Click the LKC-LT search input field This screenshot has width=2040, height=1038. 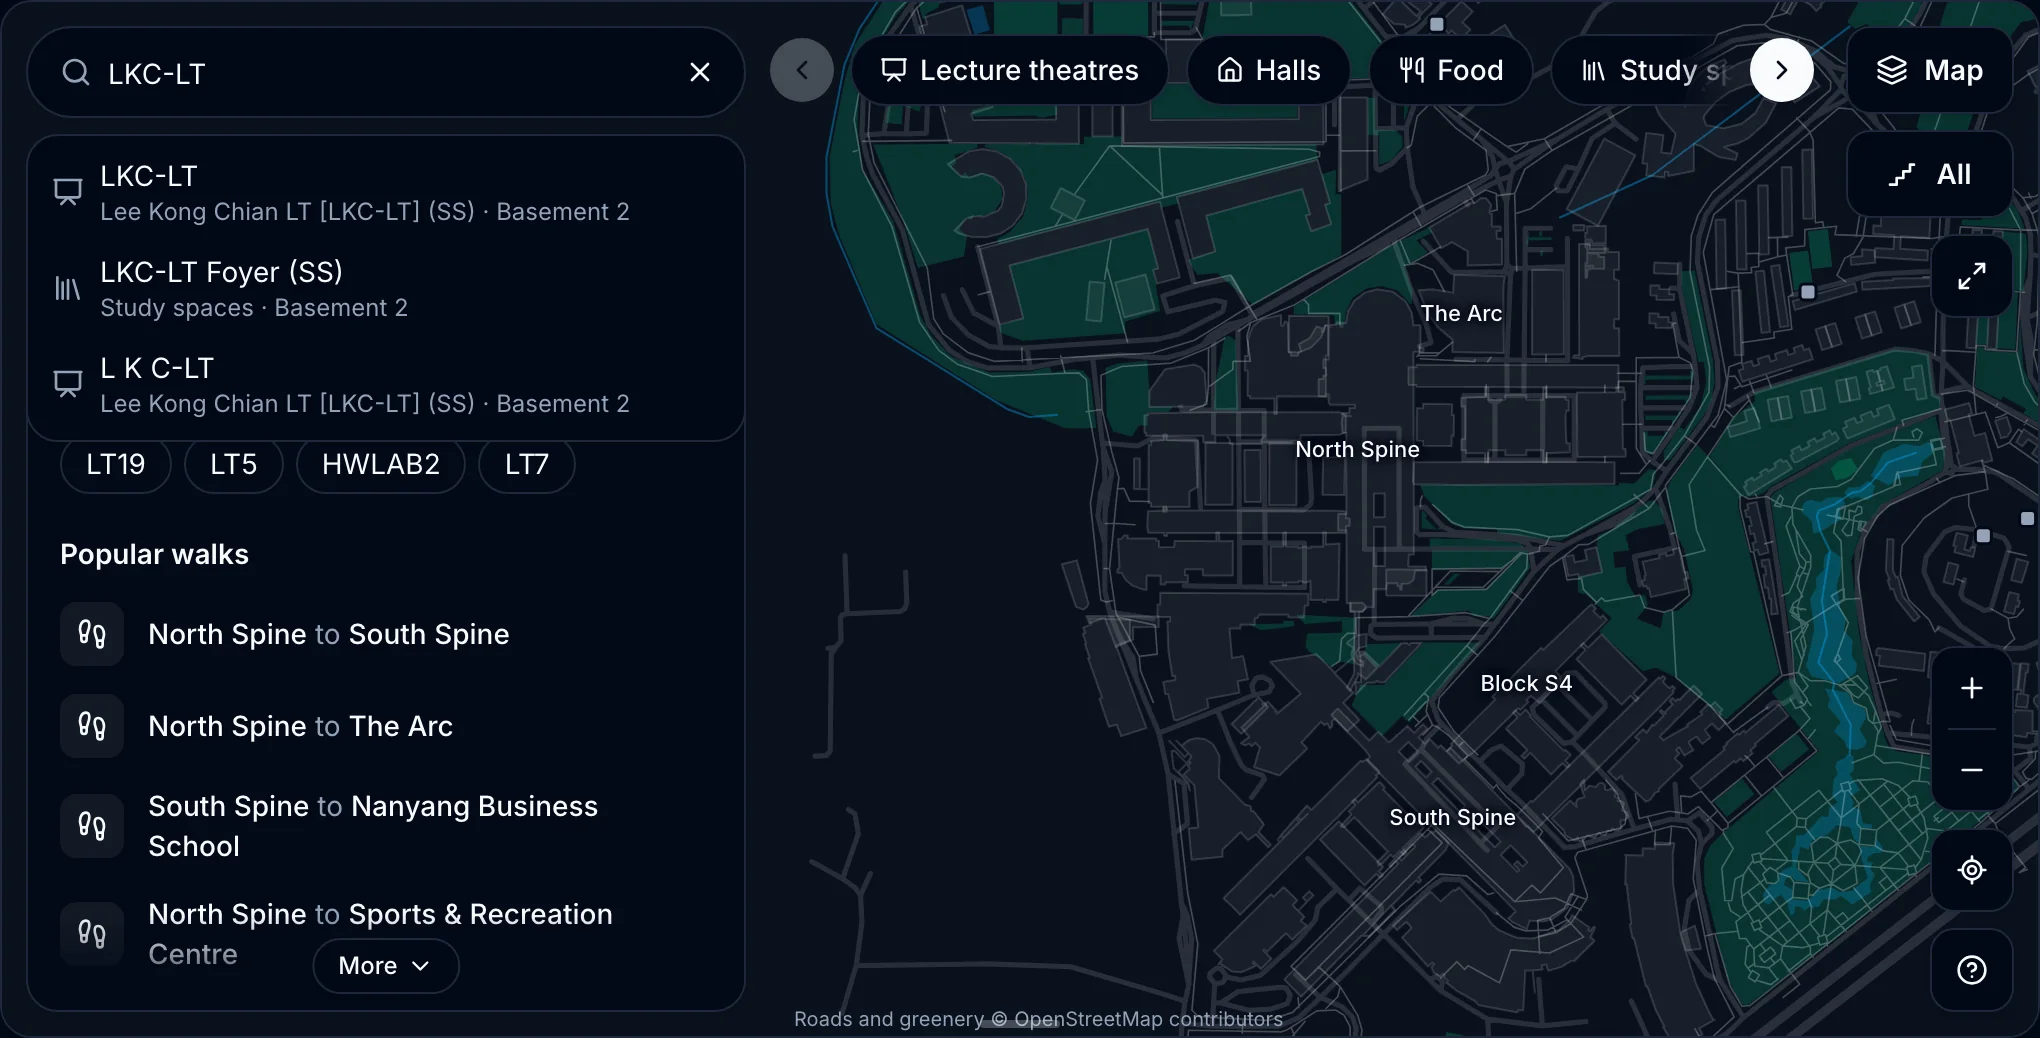click(385, 72)
